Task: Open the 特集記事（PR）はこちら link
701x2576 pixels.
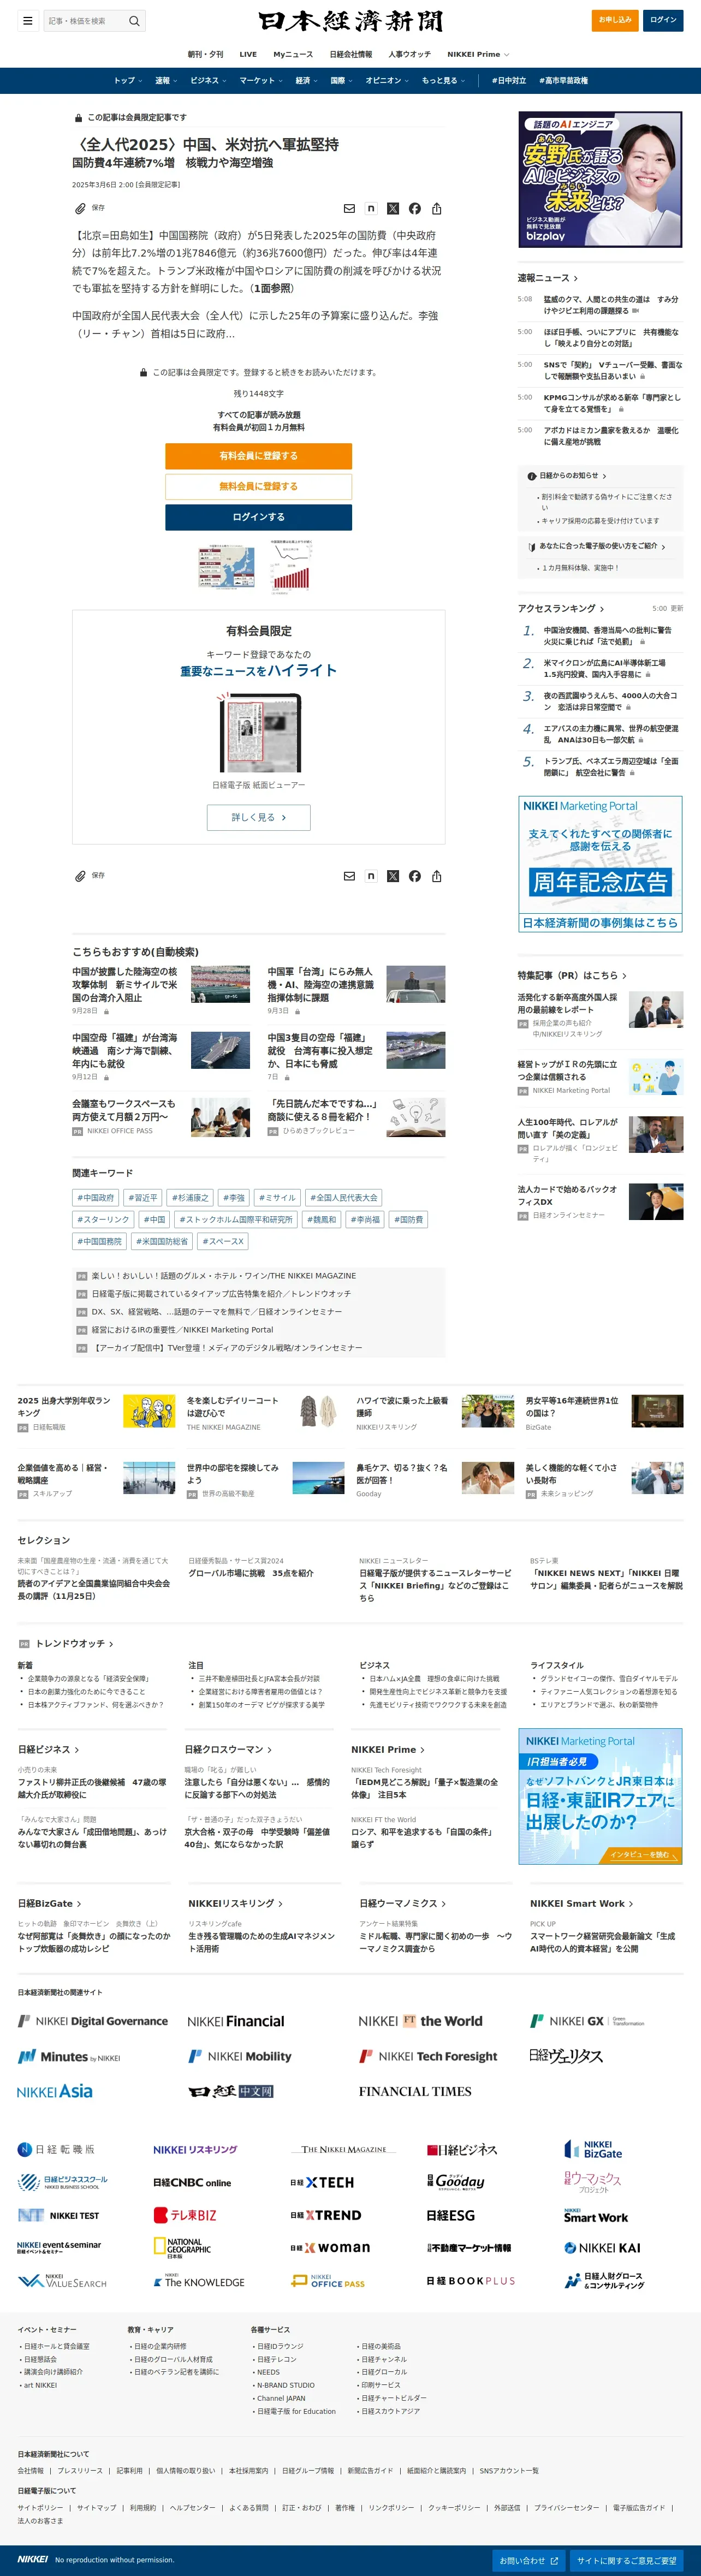Action: (x=572, y=975)
